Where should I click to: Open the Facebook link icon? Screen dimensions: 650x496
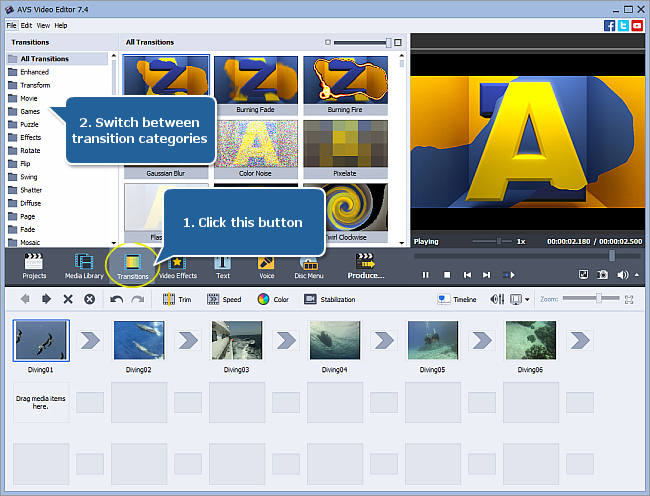609,25
